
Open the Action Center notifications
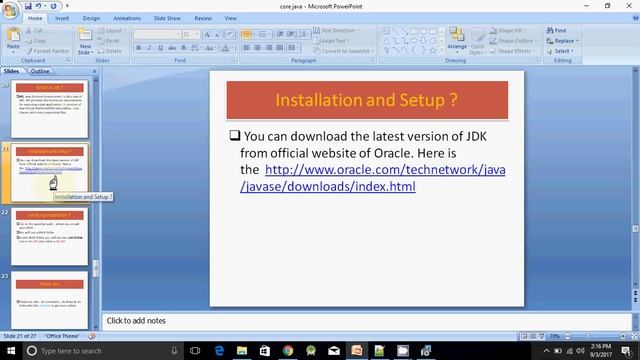pyautogui.click(x=627, y=351)
